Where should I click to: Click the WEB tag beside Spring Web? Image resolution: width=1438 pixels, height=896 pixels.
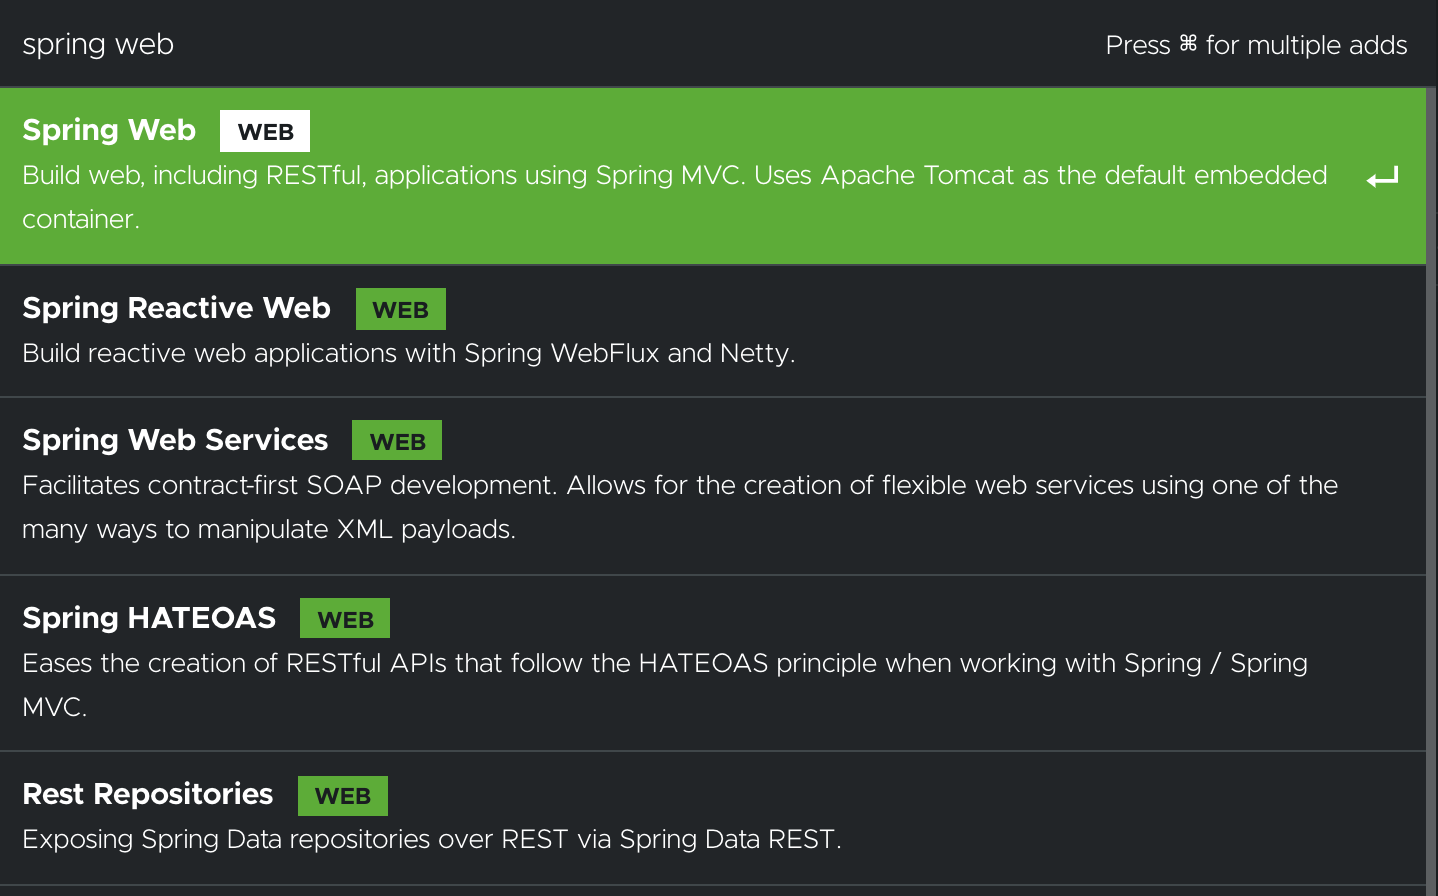[x=265, y=131]
